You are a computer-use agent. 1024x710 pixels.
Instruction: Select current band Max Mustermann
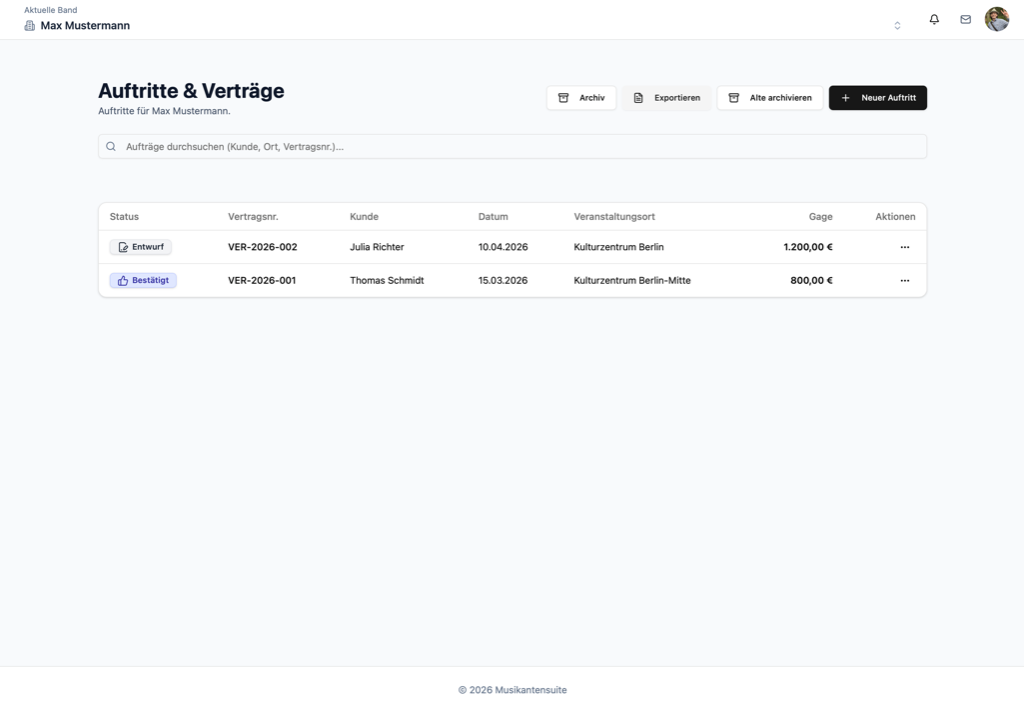[x=85, y=25]
